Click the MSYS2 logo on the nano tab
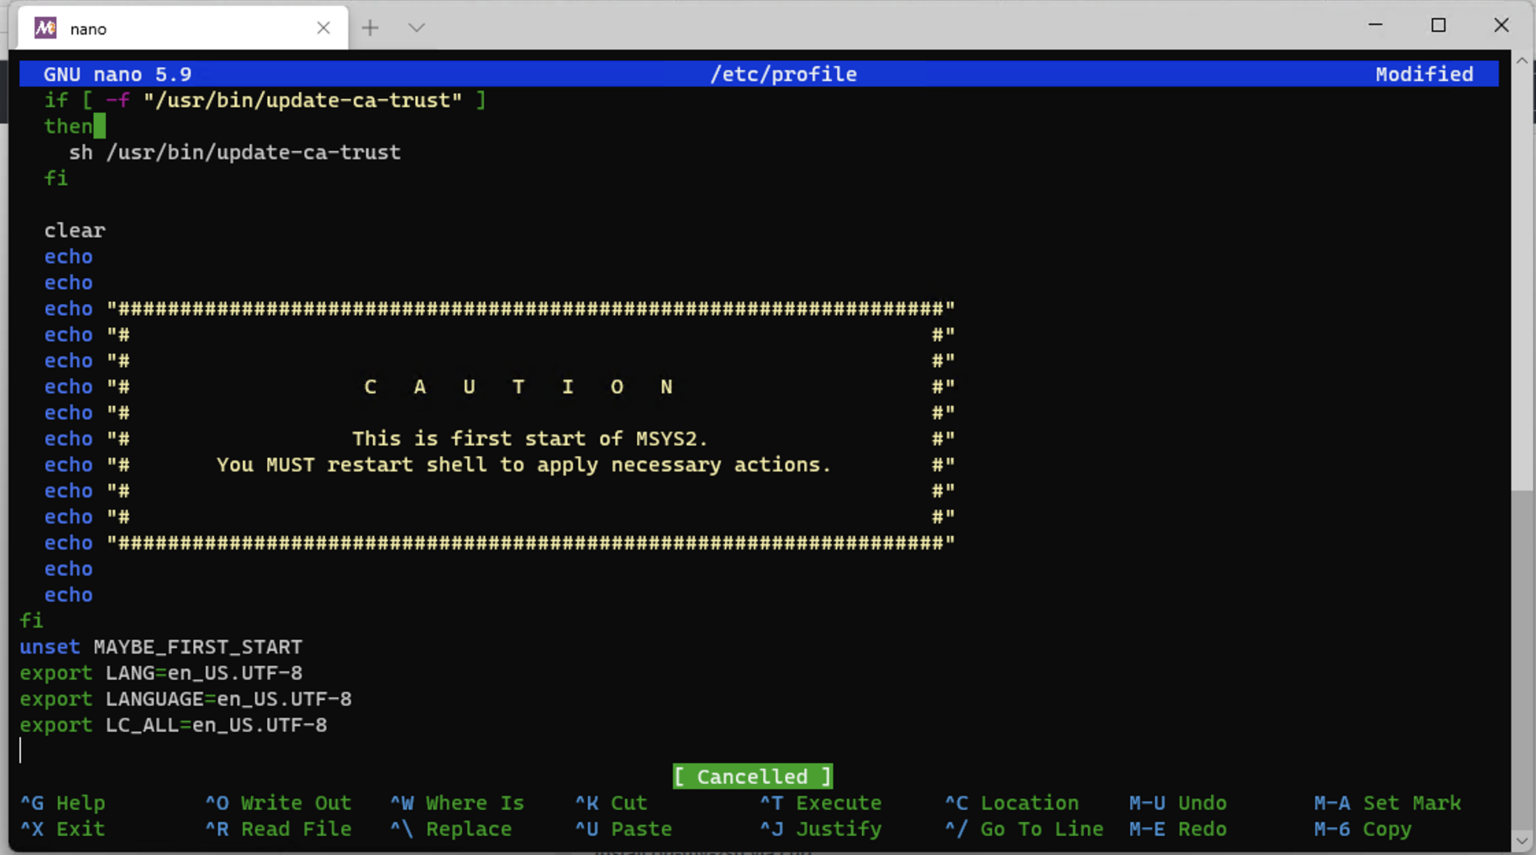The width and height of the screenshot is (1536, 855). (x=45, y=28)
